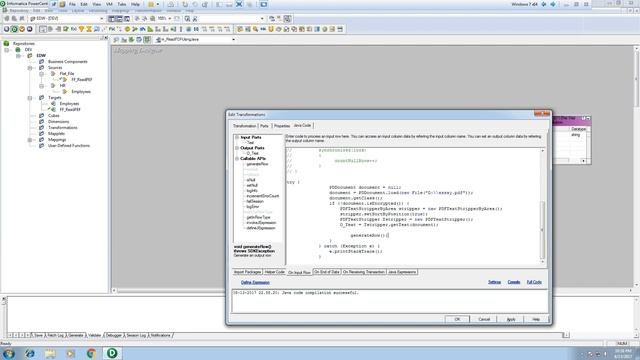Screen dimensions: 640x360
Task: Open the File Explorer taskbar icon
Action: pos(50,353)
